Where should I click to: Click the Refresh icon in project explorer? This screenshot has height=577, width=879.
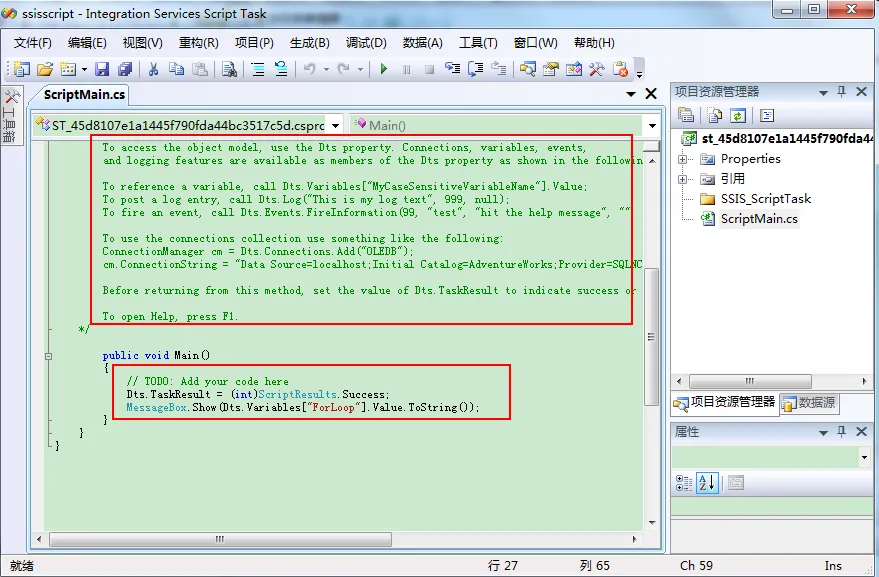[x=737, y=116]
